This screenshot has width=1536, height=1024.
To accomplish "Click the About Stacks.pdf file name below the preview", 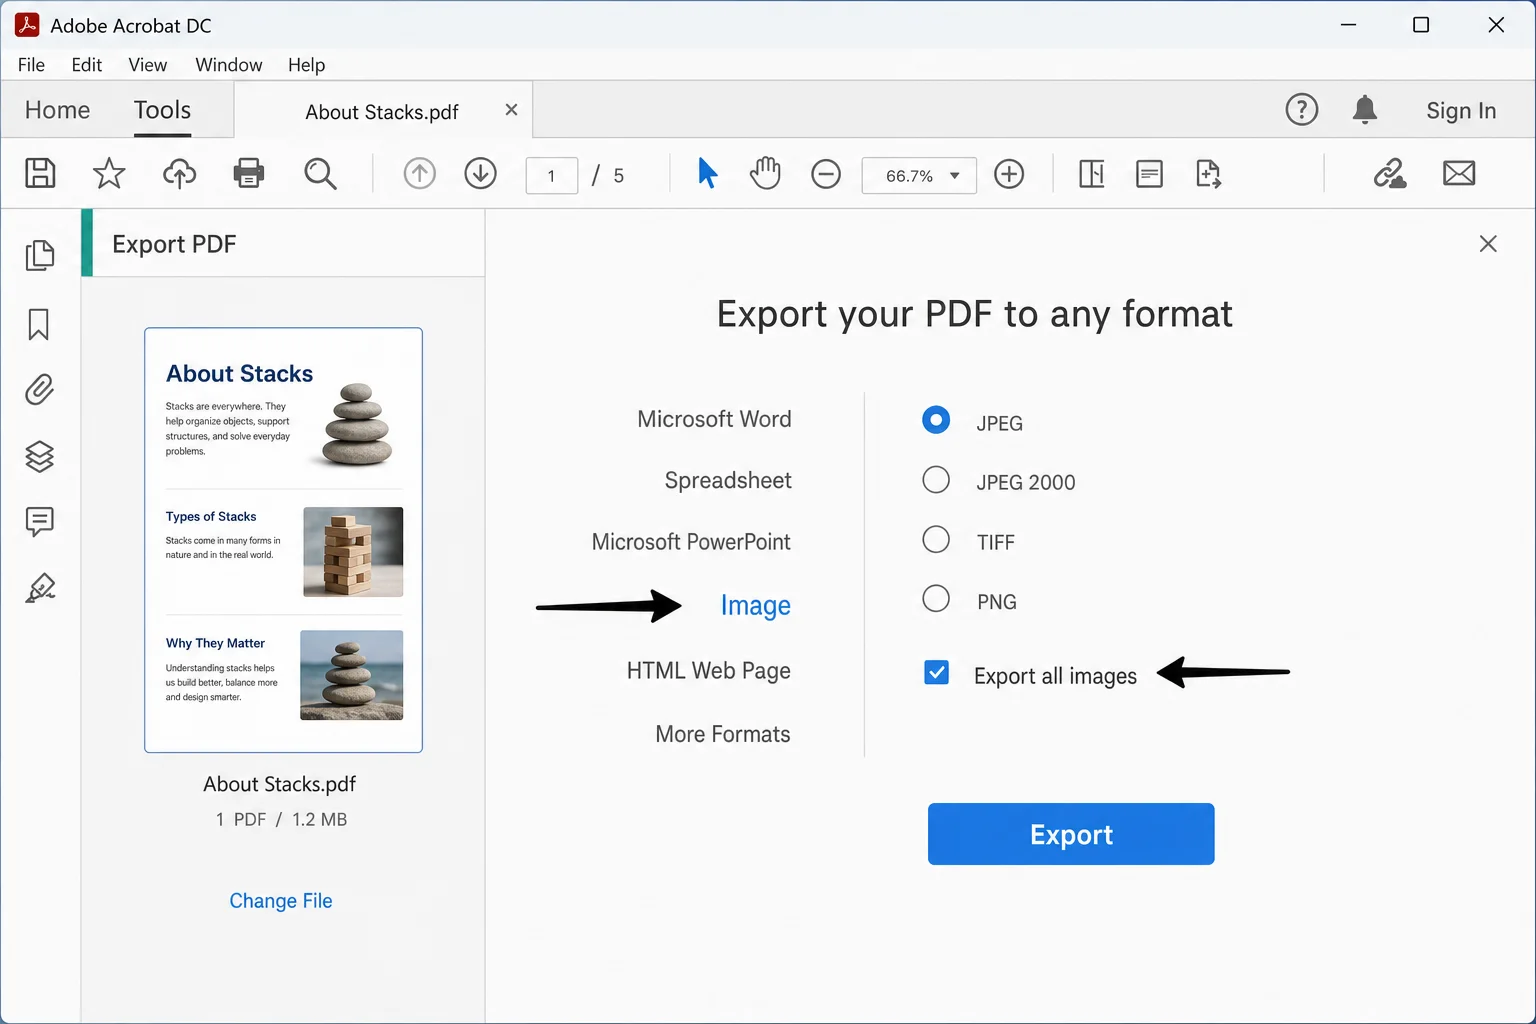I will coord(280,784).
